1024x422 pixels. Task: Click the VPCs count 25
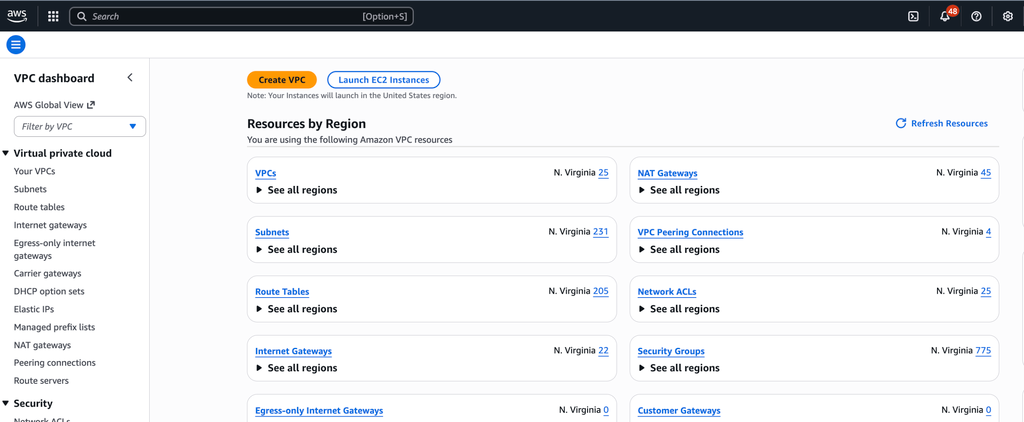pyautogui.click(x=603, y=172)
